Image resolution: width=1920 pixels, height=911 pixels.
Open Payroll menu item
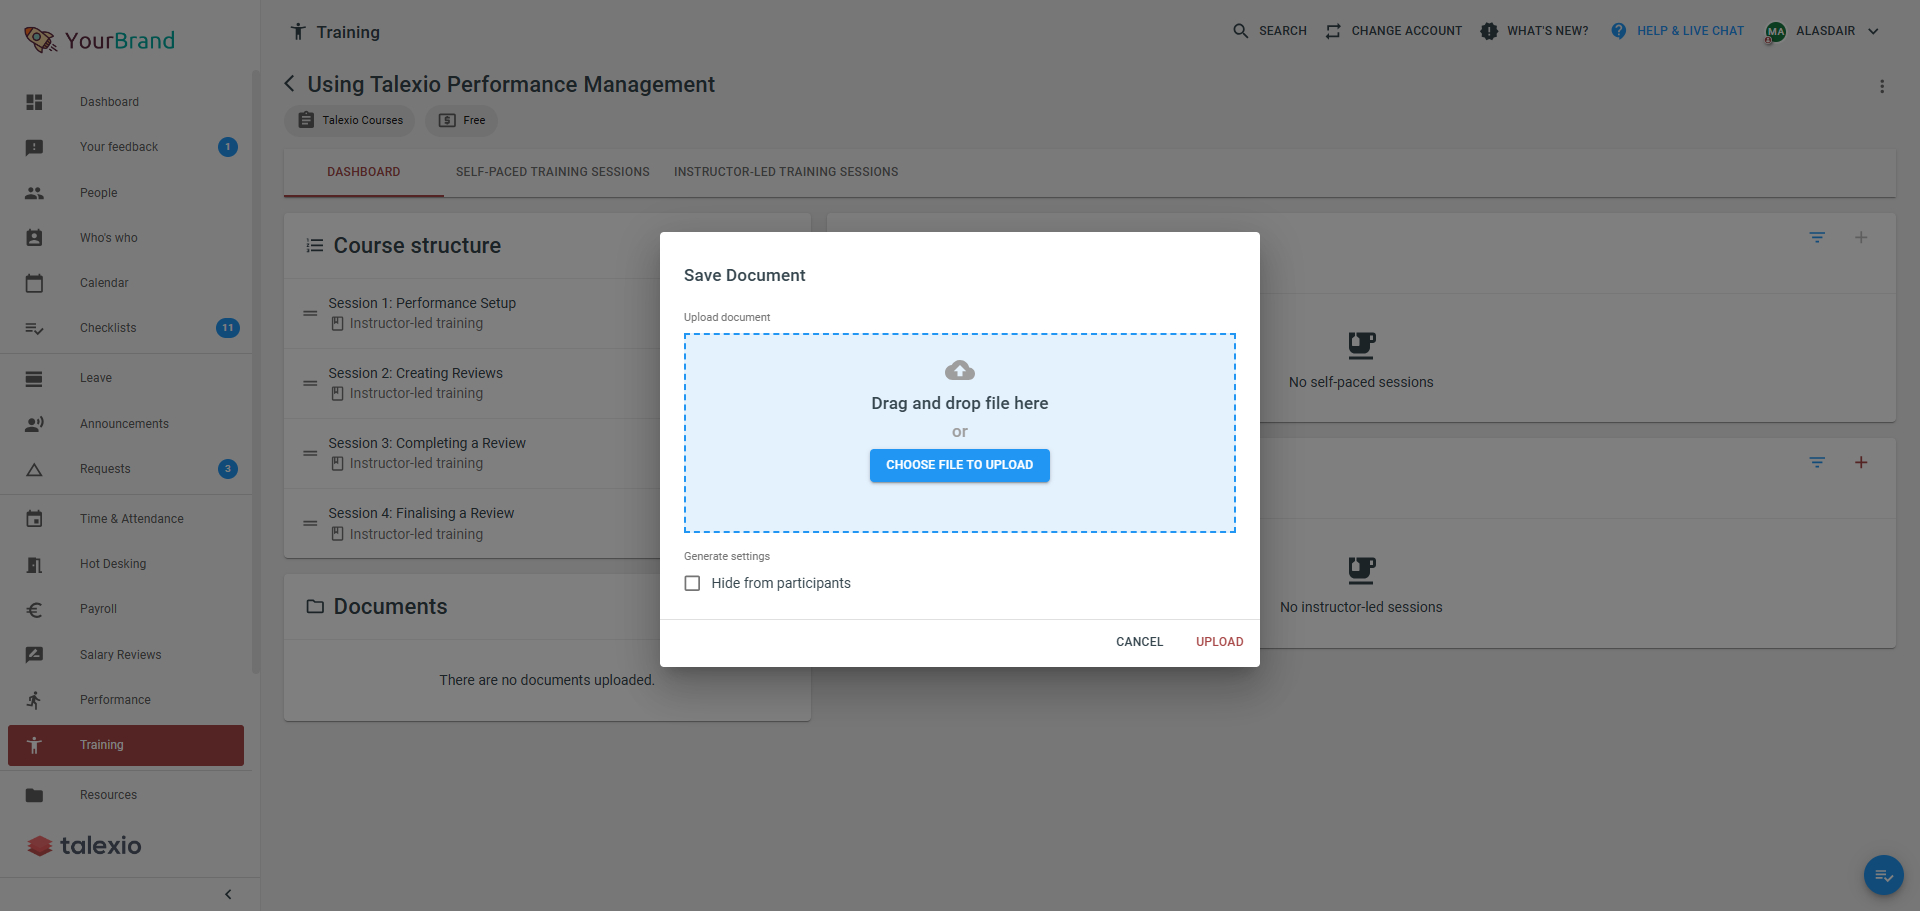[125, 609]
